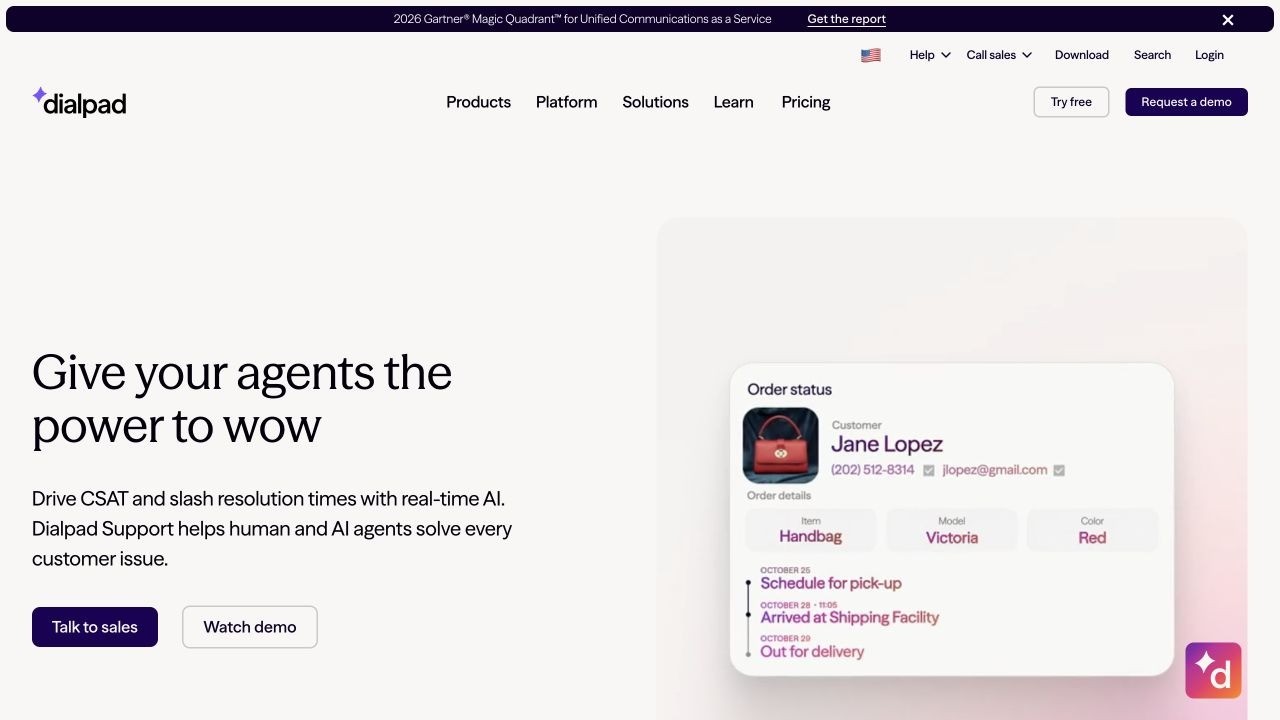Expand the Call sales dropdown
Viewport: 1280px width, 720px height.
999,55
